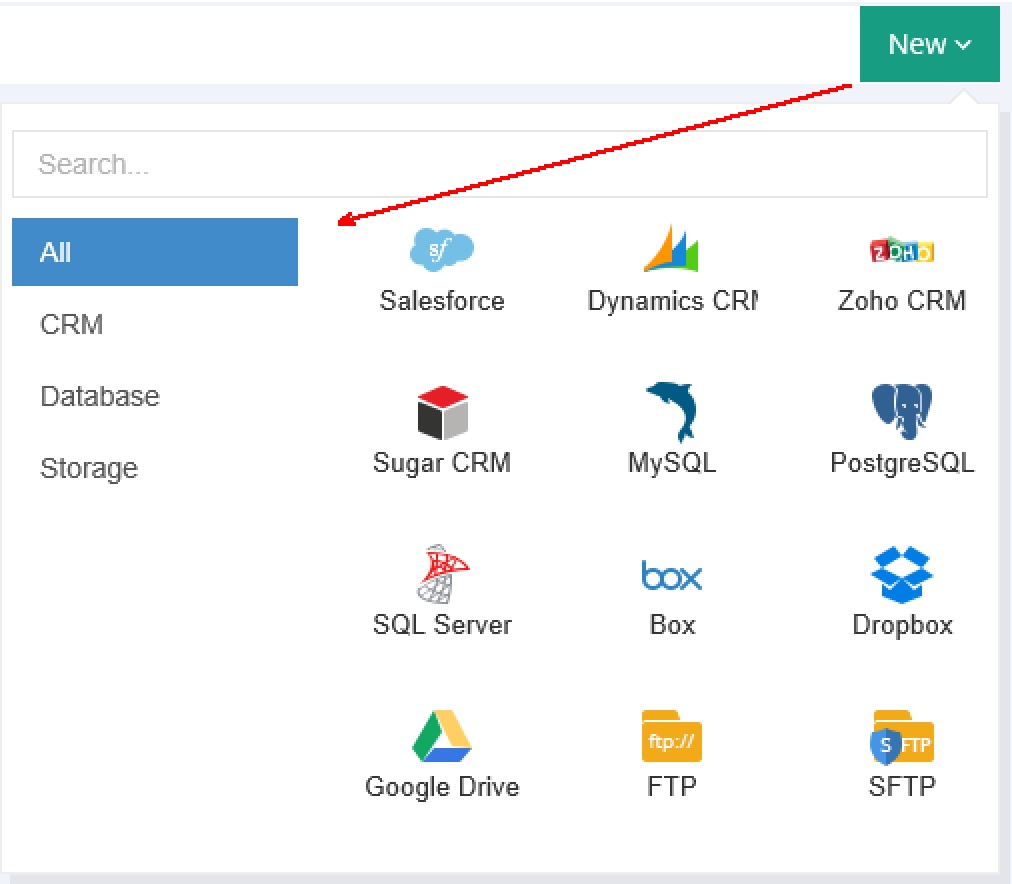Select the Google Drive triangle icon
The image size is (1012, 884).
point(442,736)
